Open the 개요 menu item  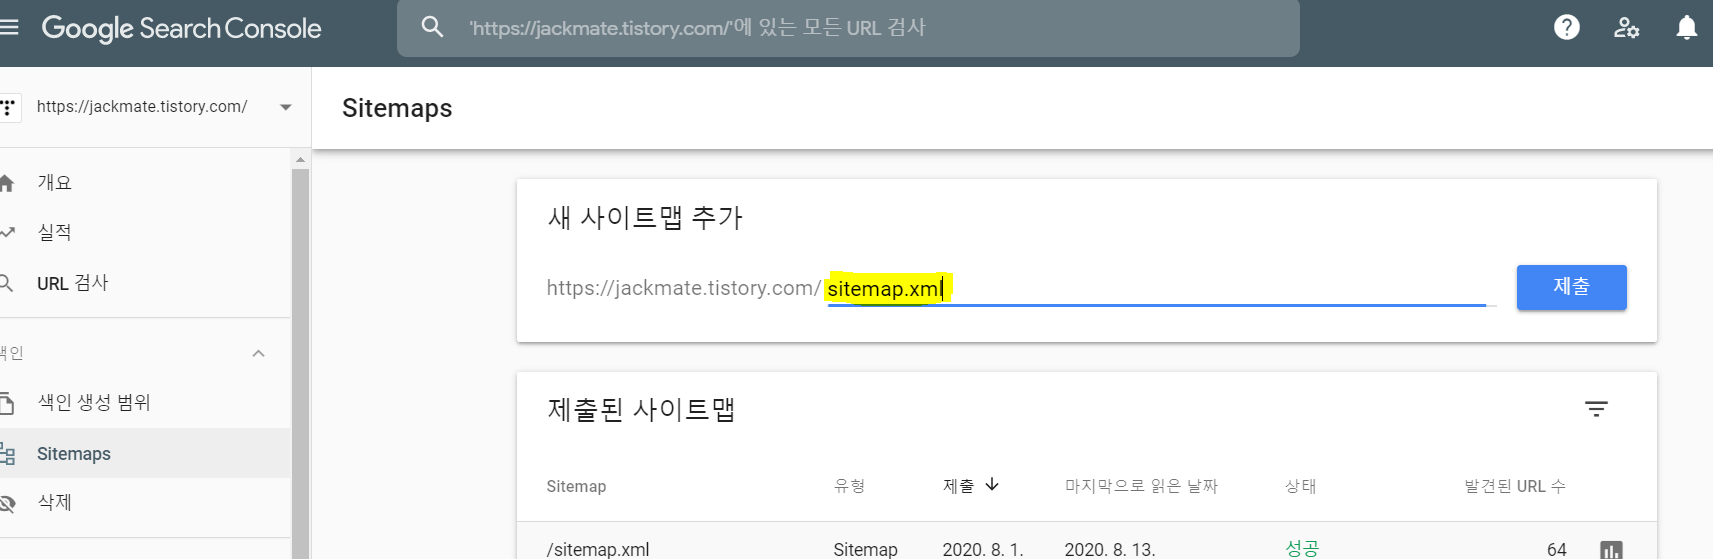coord(145,183)
